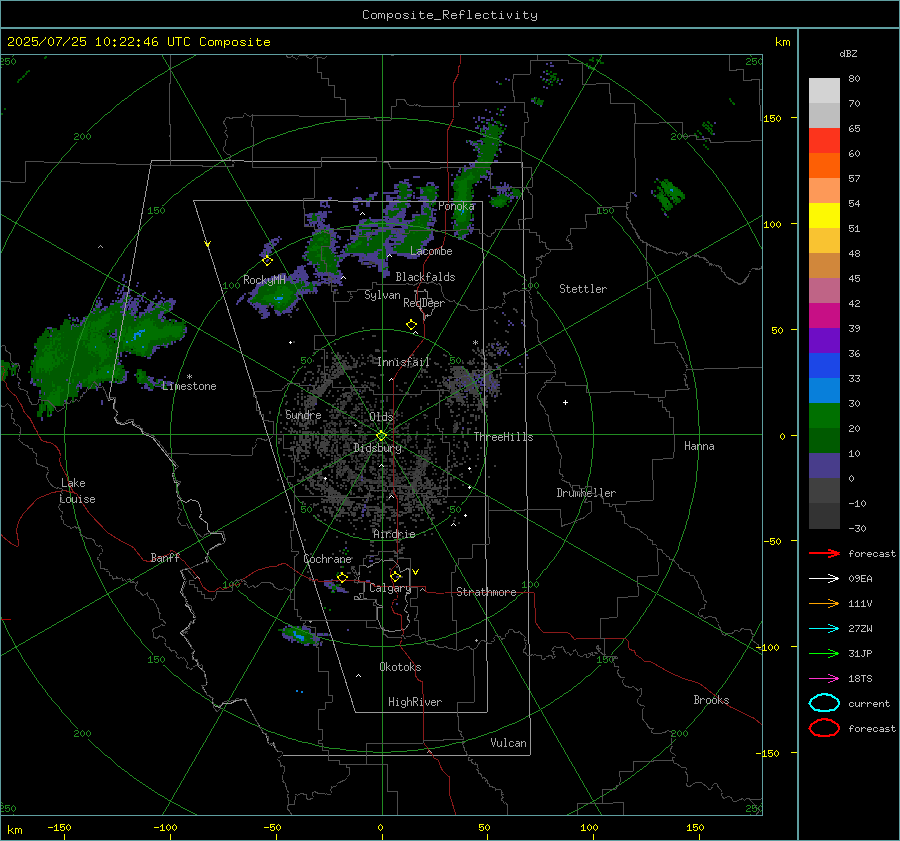Click the current legend label

[x=869, y=704]
